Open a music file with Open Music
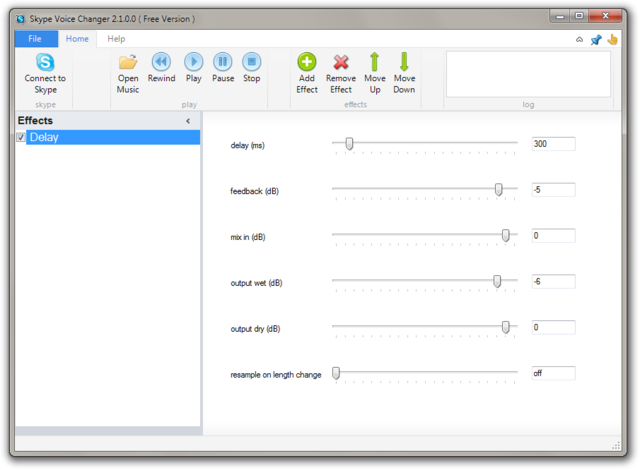 128,73
